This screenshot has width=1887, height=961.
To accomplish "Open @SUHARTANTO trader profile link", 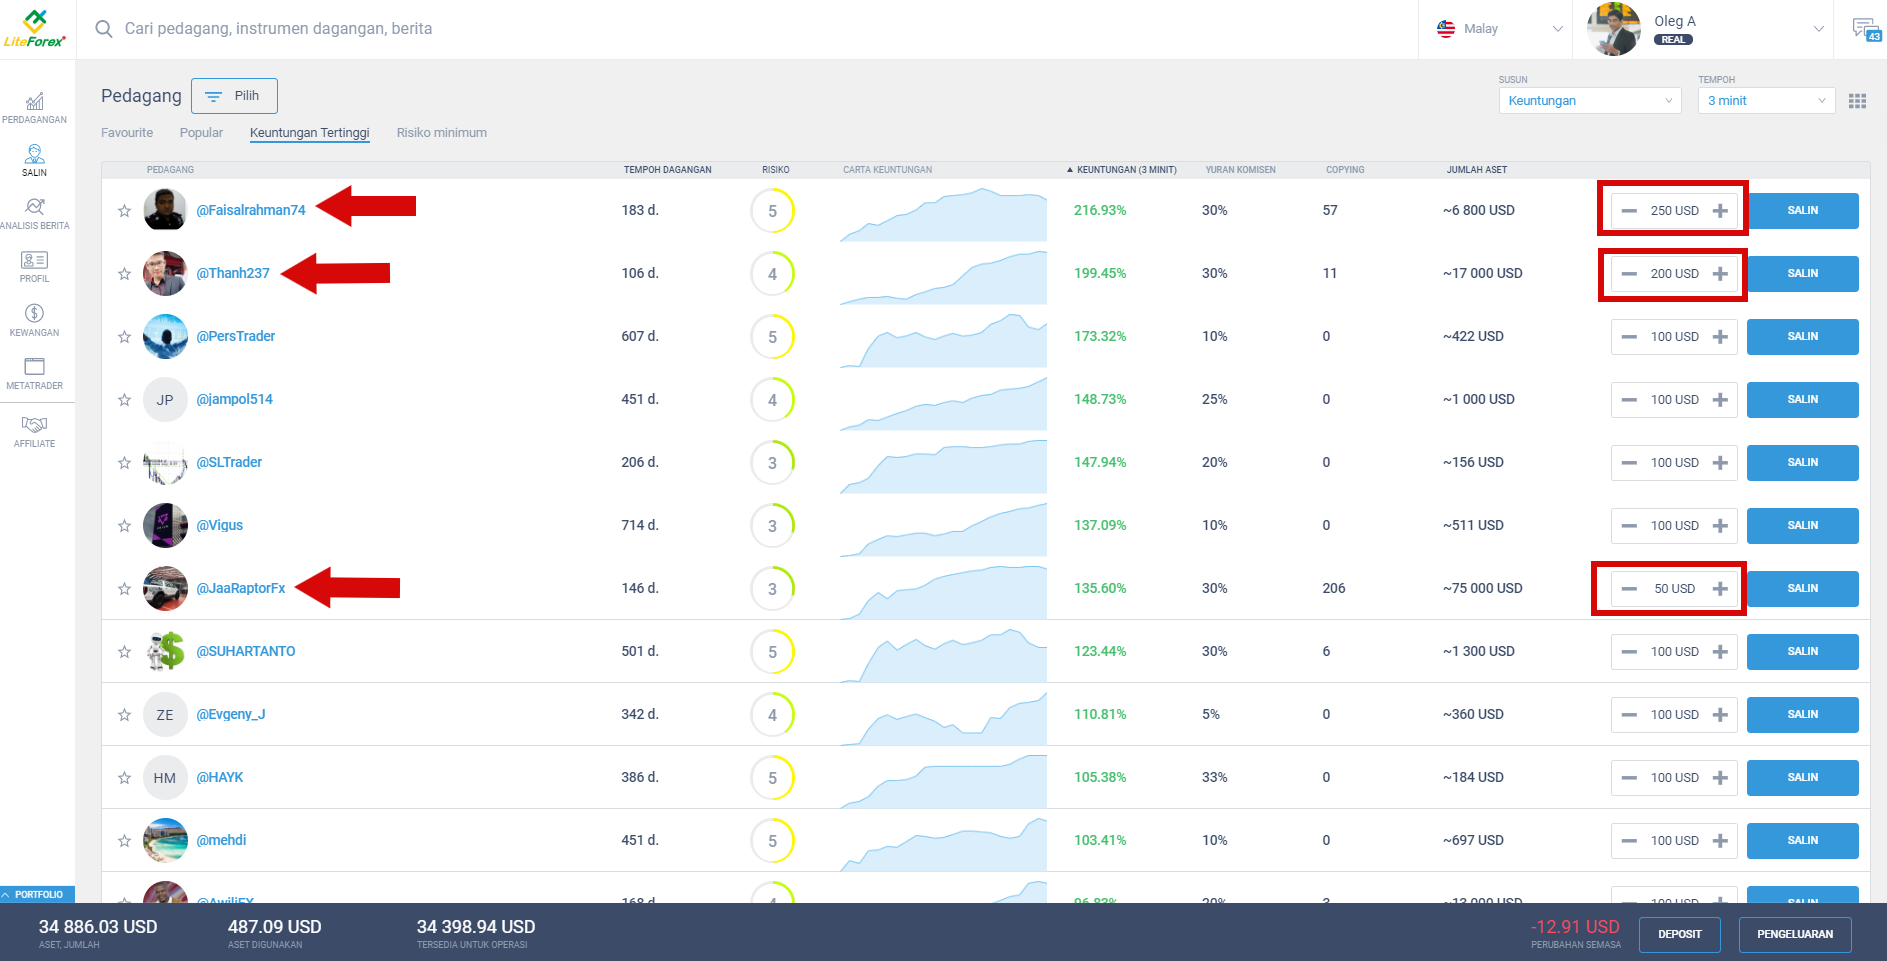I will click(x=246, y=652).
